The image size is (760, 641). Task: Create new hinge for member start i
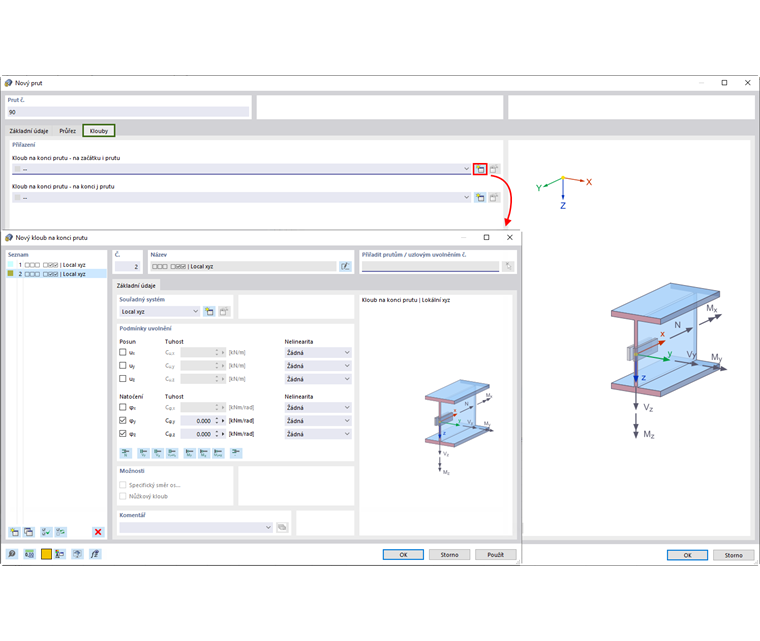tap(480, 169)
